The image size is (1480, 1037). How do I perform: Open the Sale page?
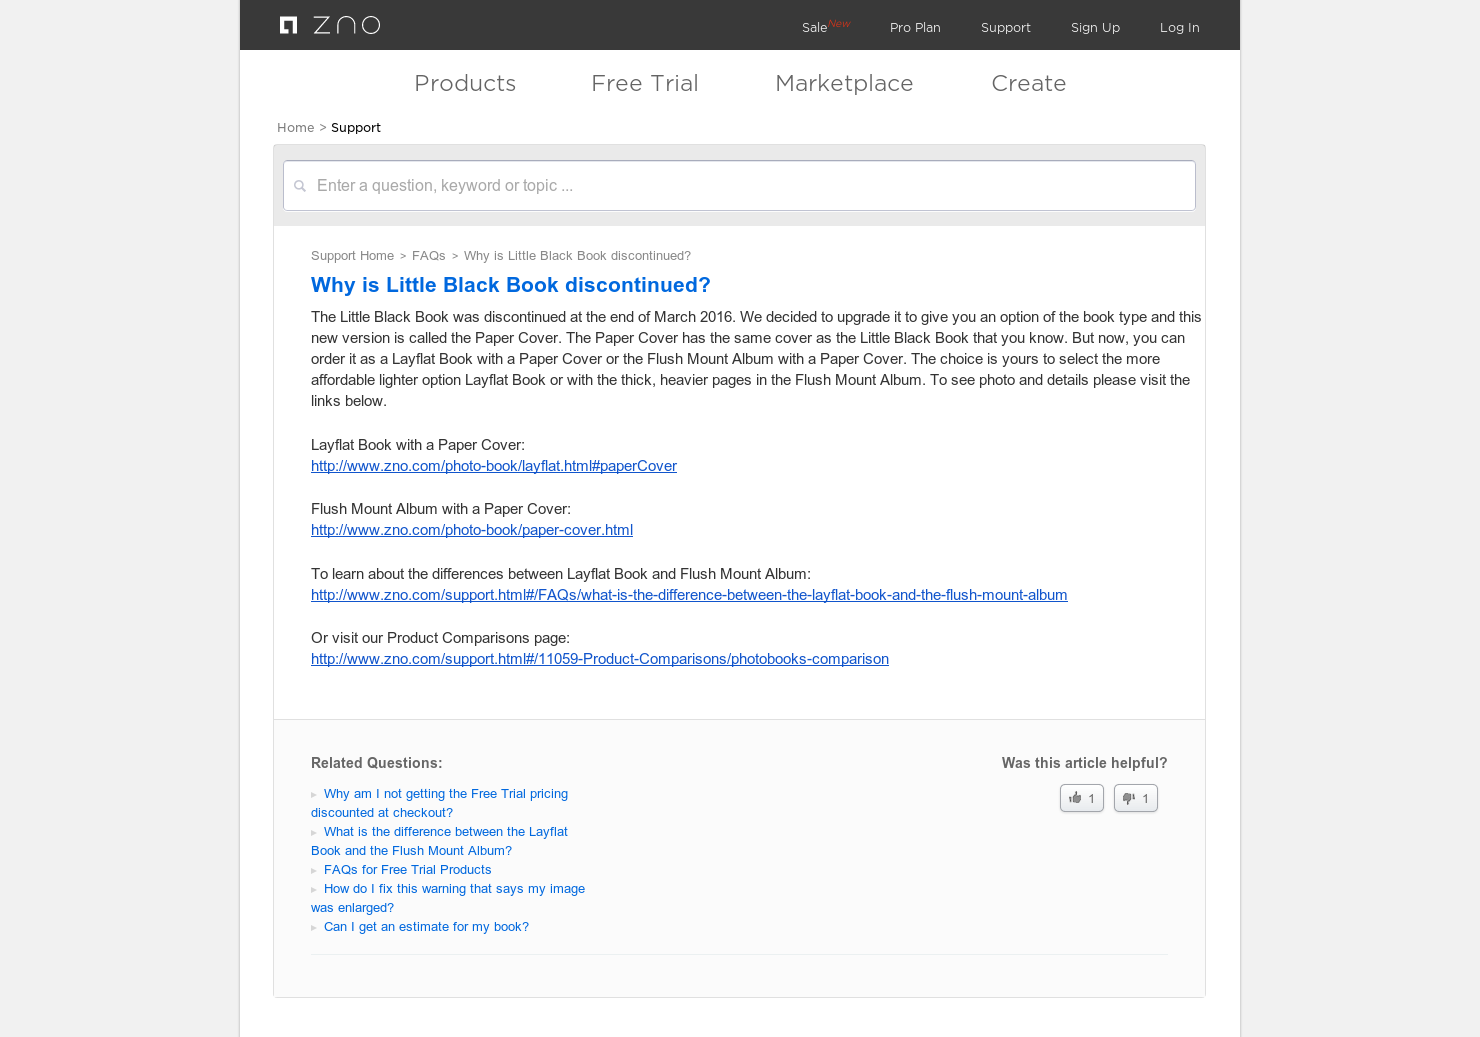tap(814, 28)
